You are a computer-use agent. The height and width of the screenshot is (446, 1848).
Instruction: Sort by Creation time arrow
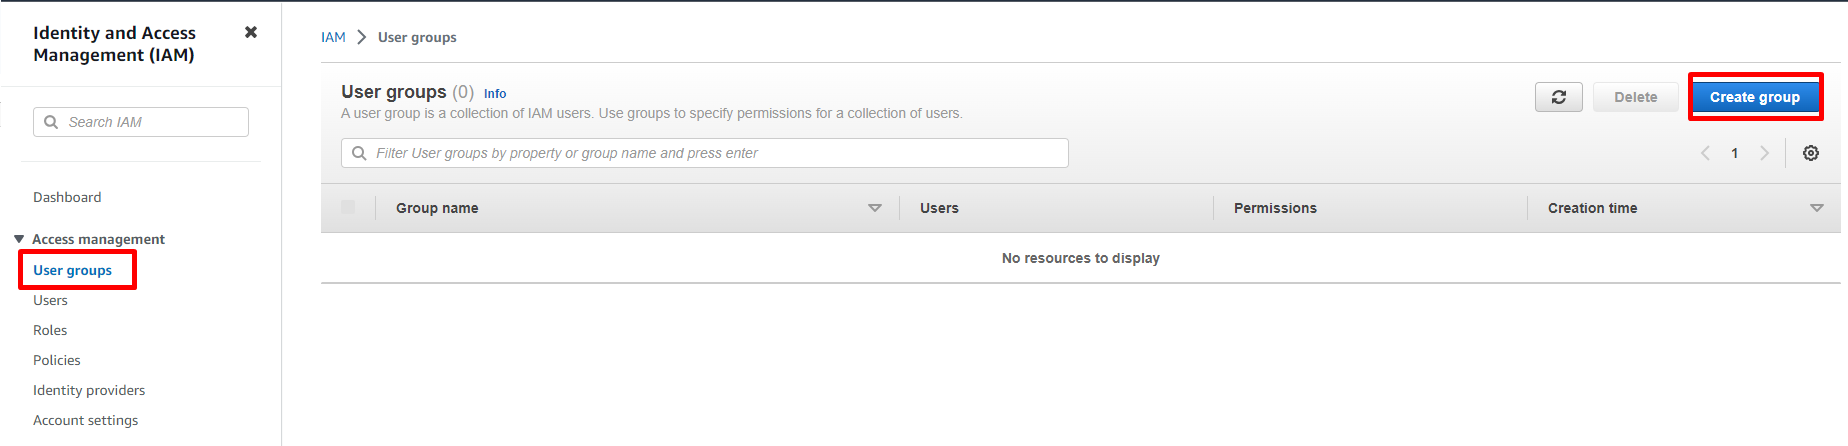click(1816, 208)
